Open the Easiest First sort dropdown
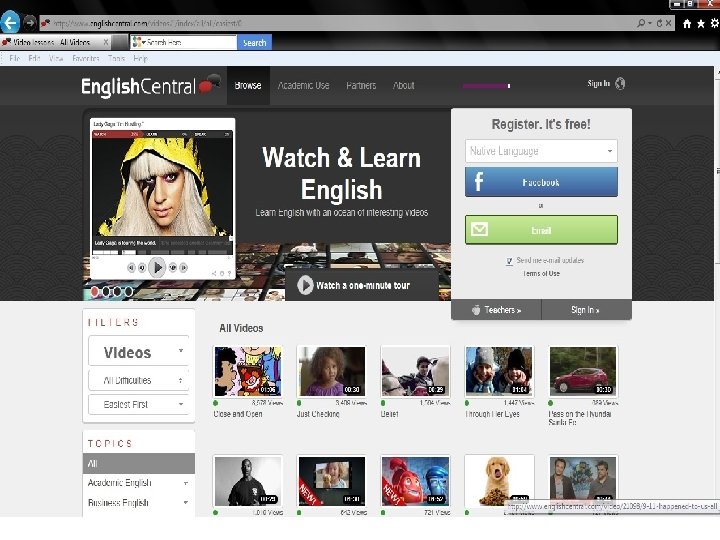Screen dimensions: 720x540 (138, 405)
